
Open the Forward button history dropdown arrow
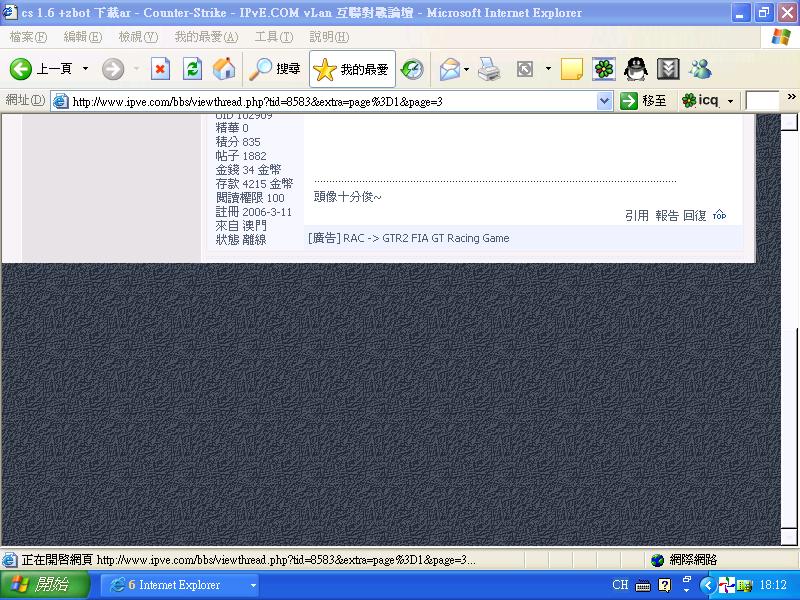(136, 68)
